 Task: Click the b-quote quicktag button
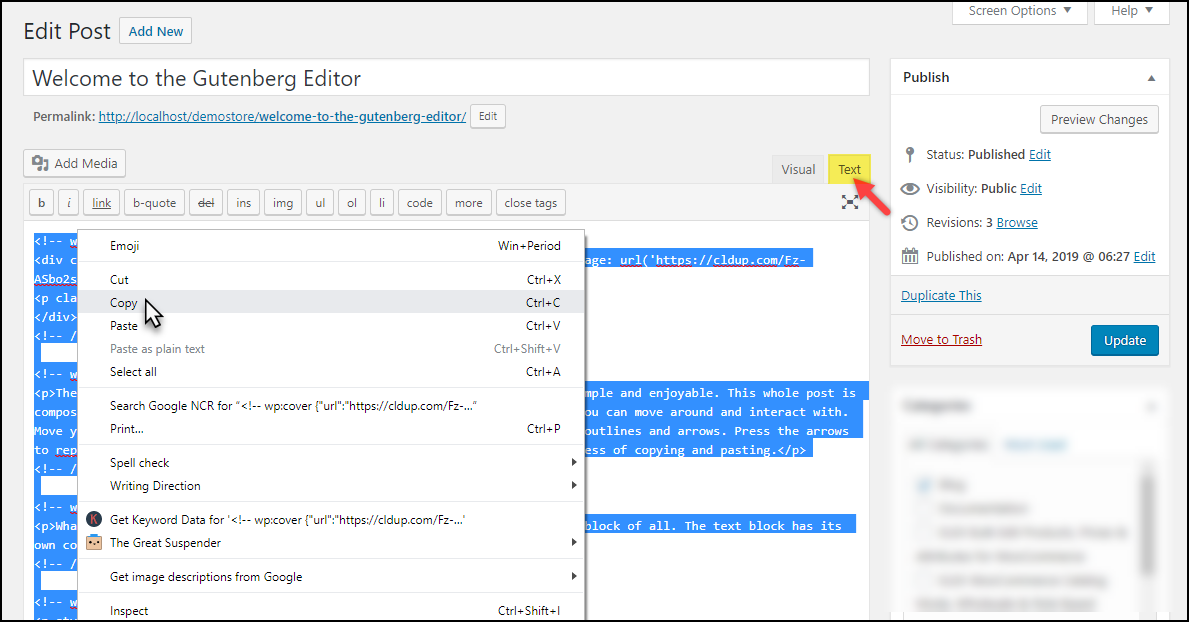click(x=155, y=203)
